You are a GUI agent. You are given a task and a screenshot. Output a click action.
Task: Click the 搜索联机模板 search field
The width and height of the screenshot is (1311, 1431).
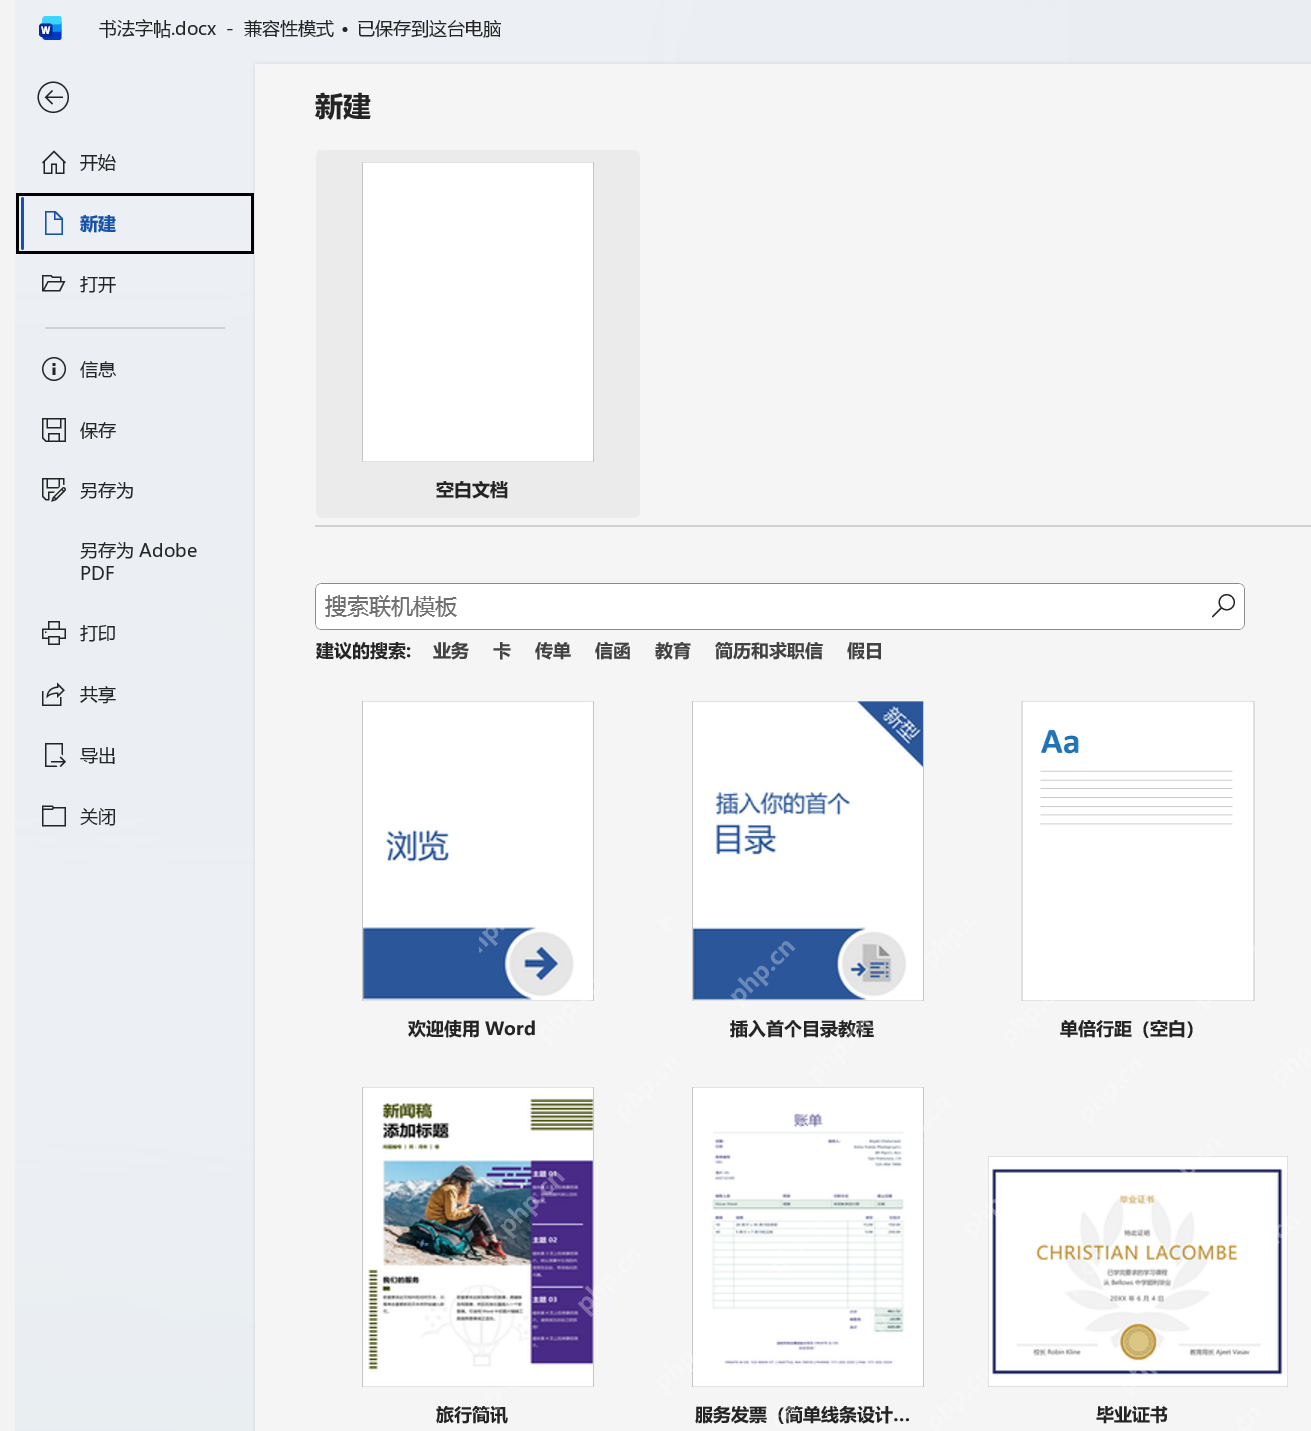(780, 606)
